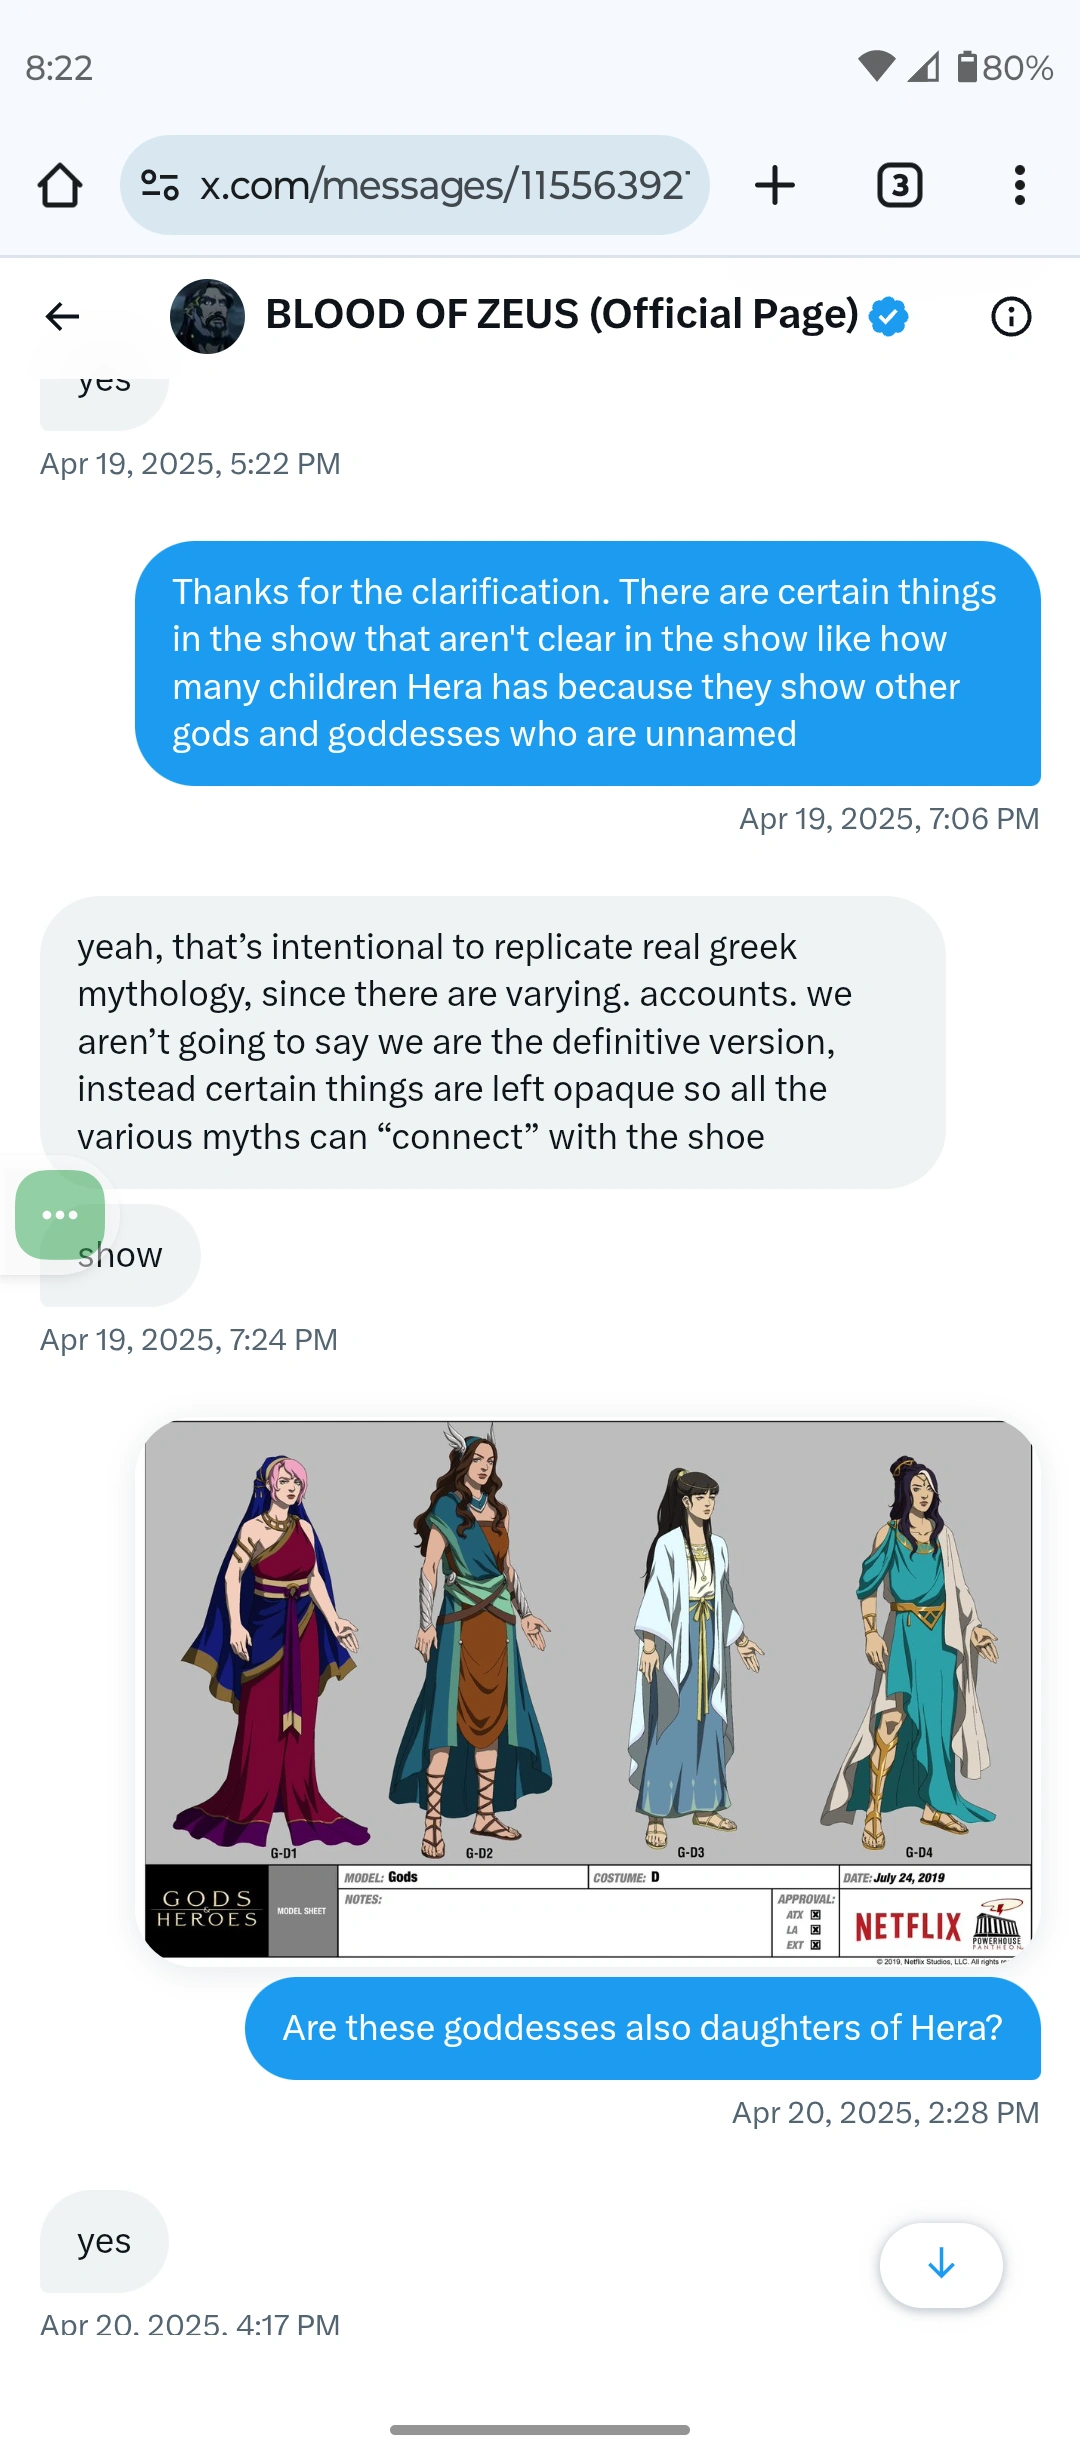Open the goddess model sheet image
This screenshot has height=2460, width=1080.
(588, 1690)
